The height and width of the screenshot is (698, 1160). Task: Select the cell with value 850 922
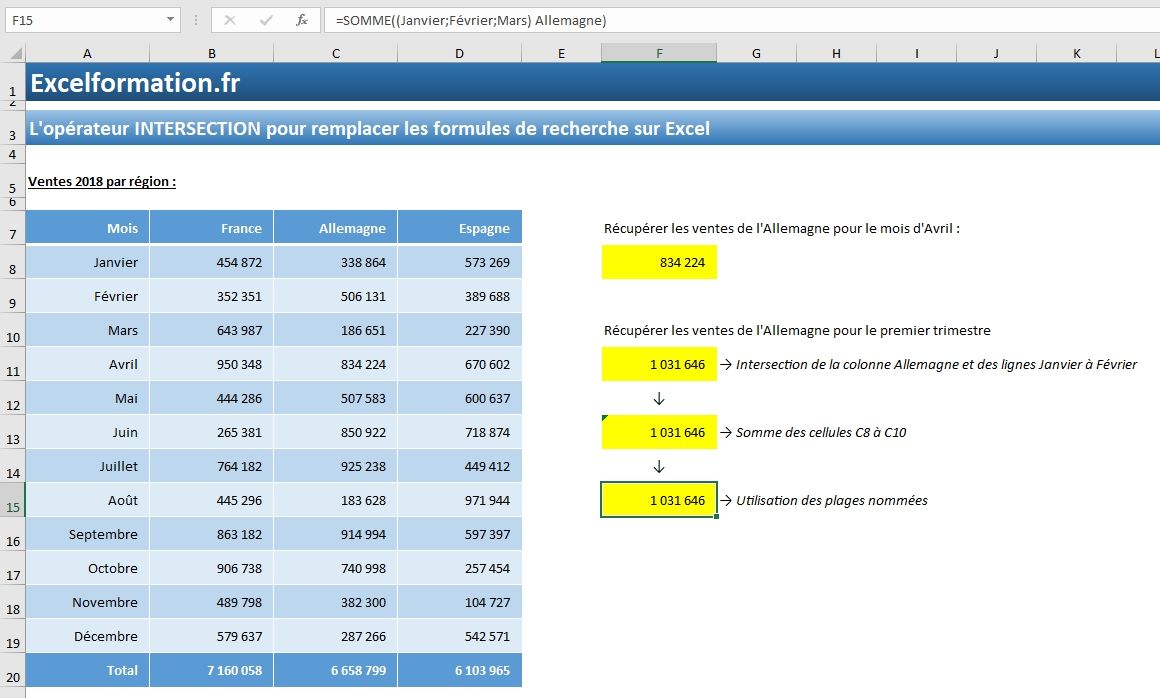pos(336,433)
